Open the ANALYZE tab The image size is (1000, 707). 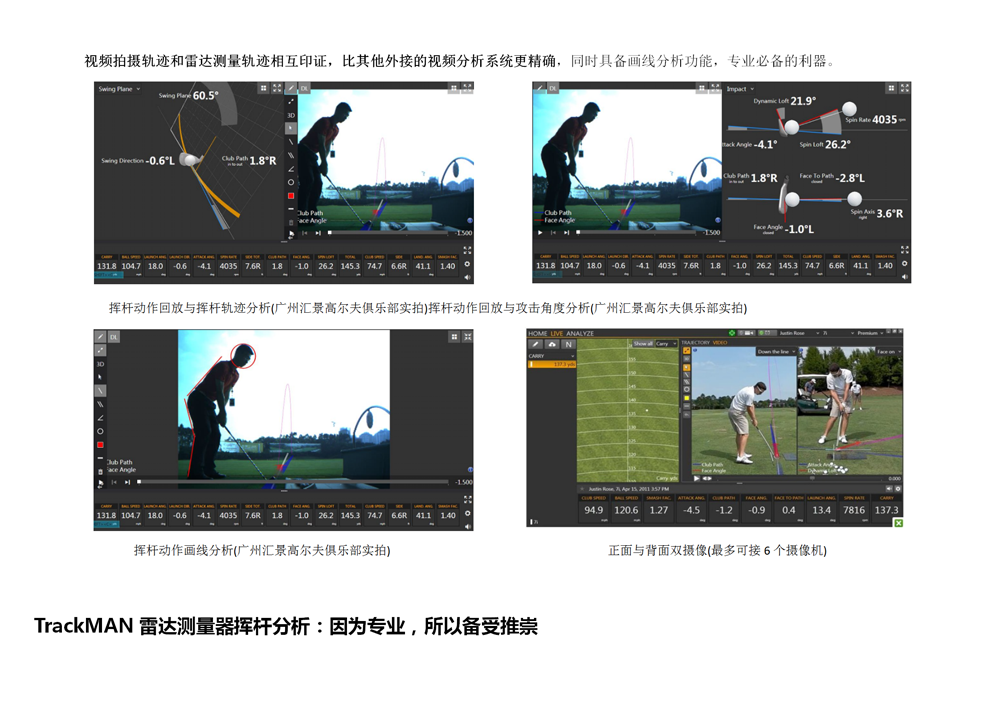580,333
